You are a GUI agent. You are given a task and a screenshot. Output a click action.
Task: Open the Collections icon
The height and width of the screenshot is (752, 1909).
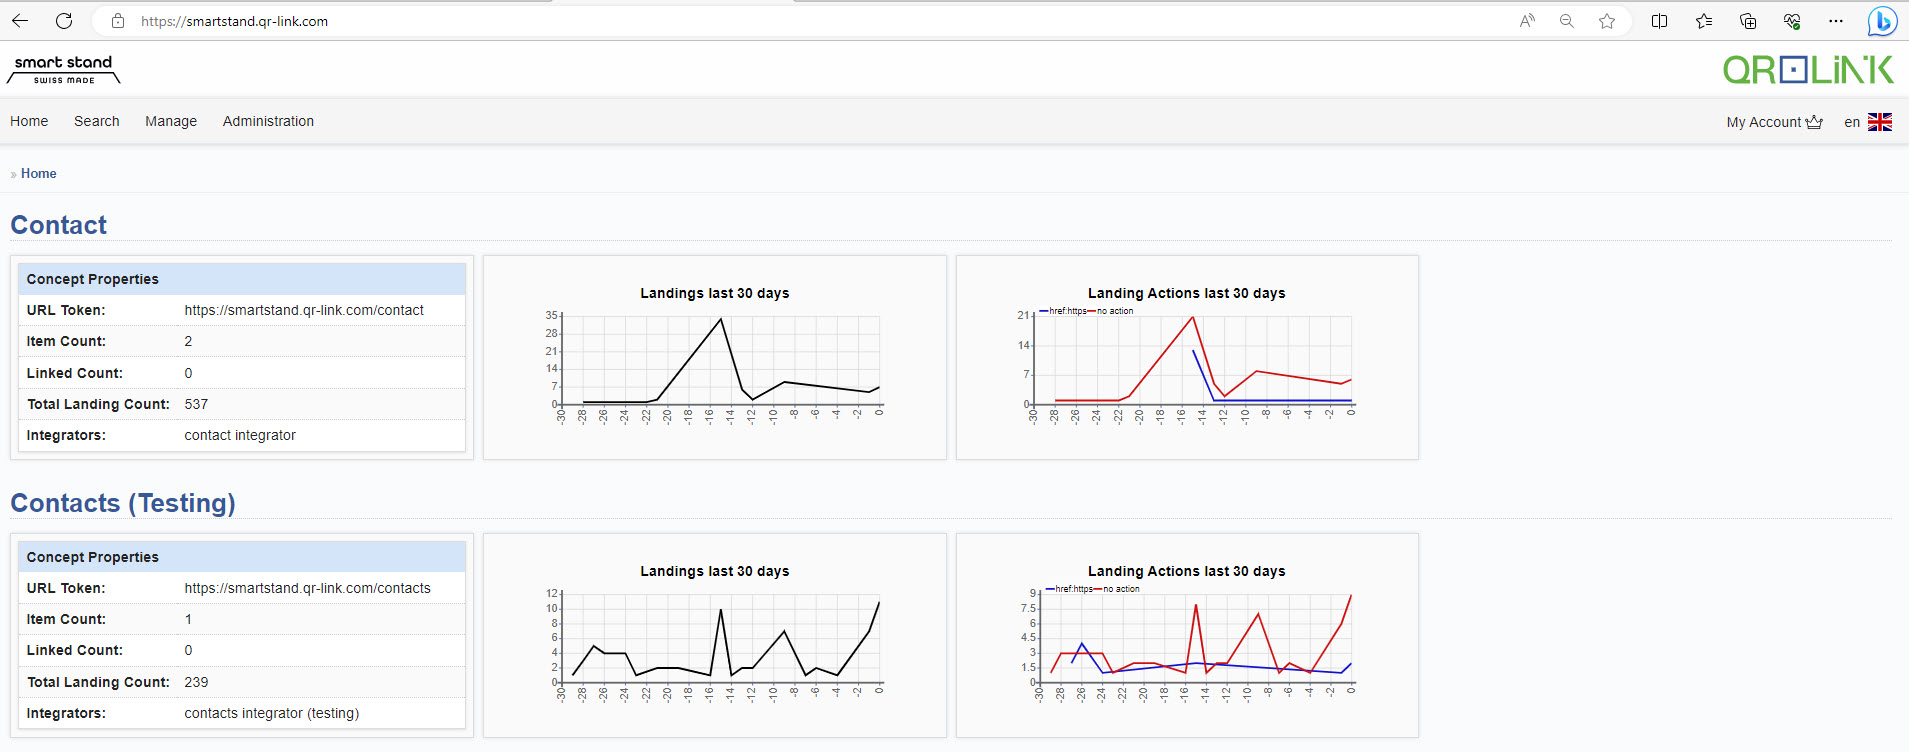coord(1748,21)
